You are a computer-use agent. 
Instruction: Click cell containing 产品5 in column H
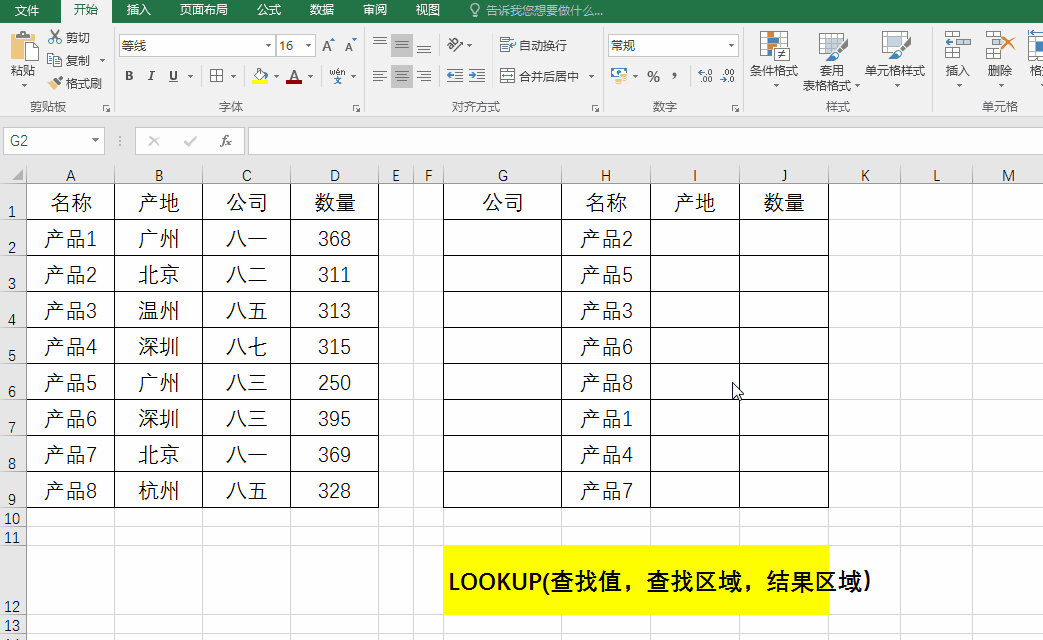click(x=606, y=274)
